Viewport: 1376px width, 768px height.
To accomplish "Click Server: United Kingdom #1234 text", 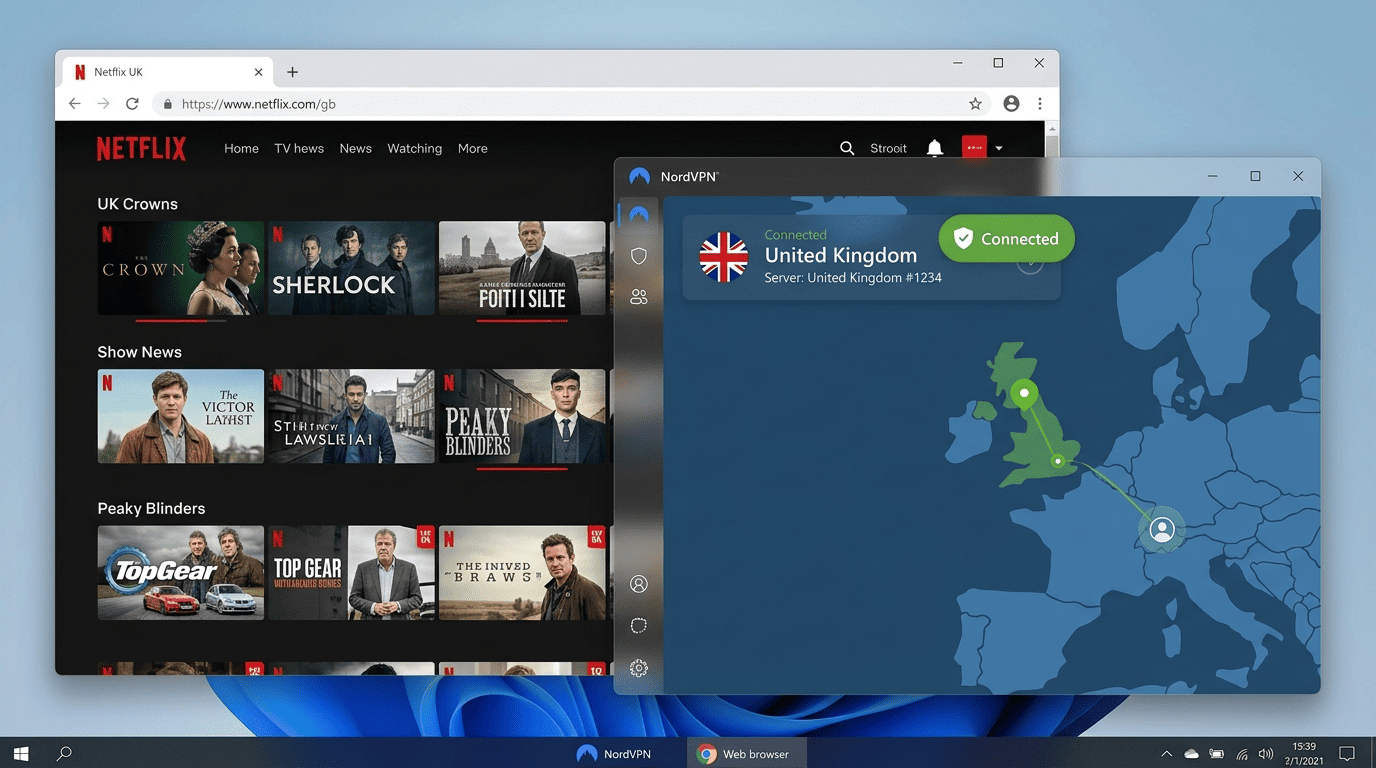I will click(x=853, y=278).
